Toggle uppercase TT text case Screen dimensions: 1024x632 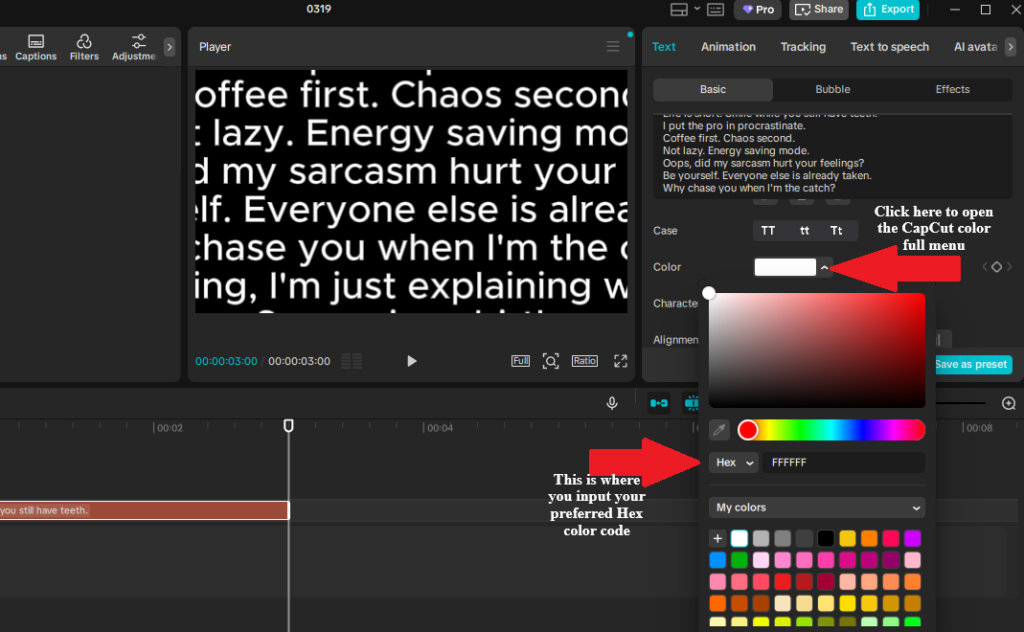[x=768, y=230]
